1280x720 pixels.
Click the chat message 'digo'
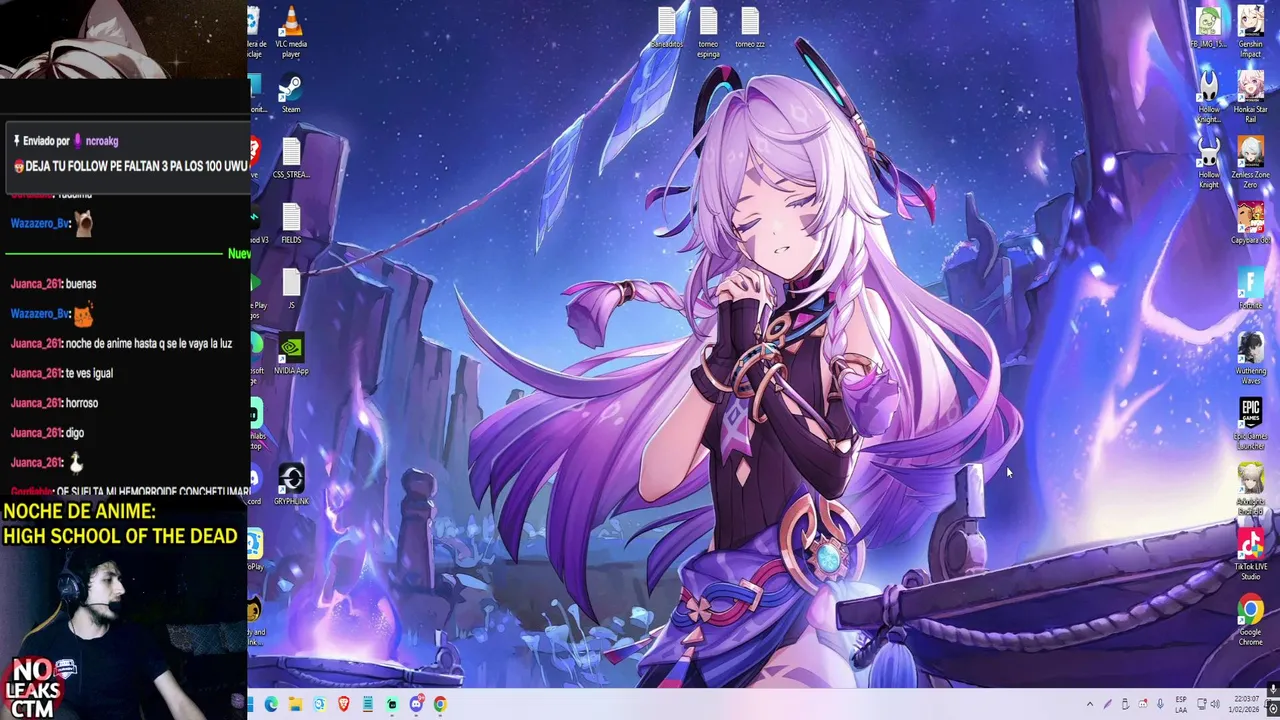click(75, 433)
